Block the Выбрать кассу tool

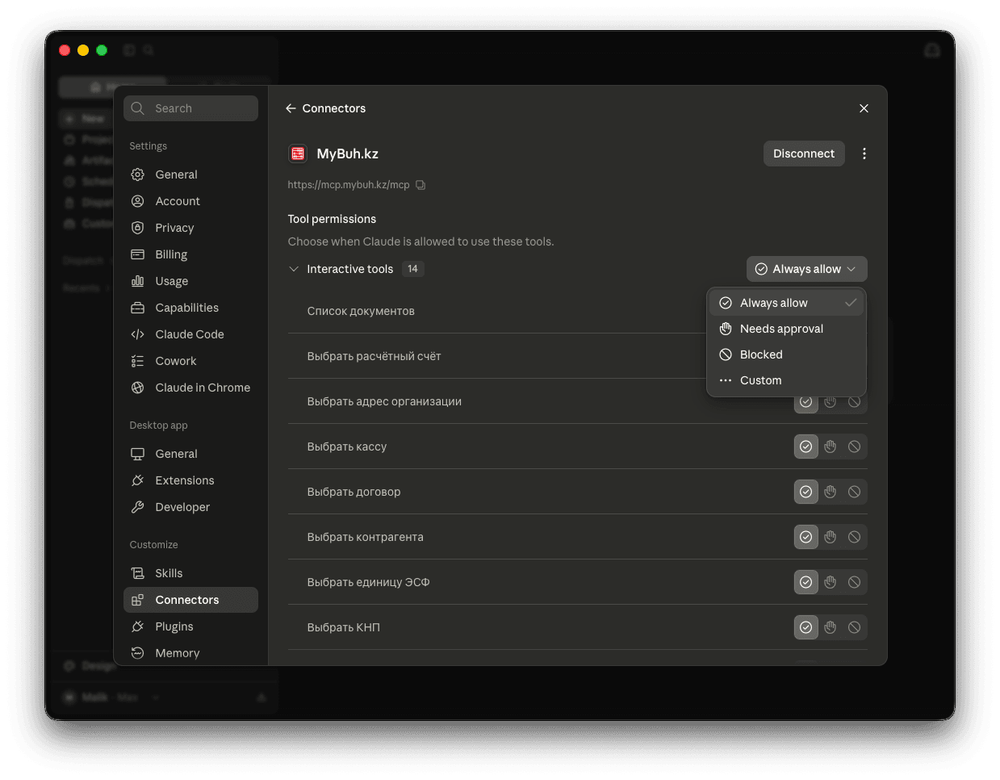pyautogui.click(x=855, y=446)
